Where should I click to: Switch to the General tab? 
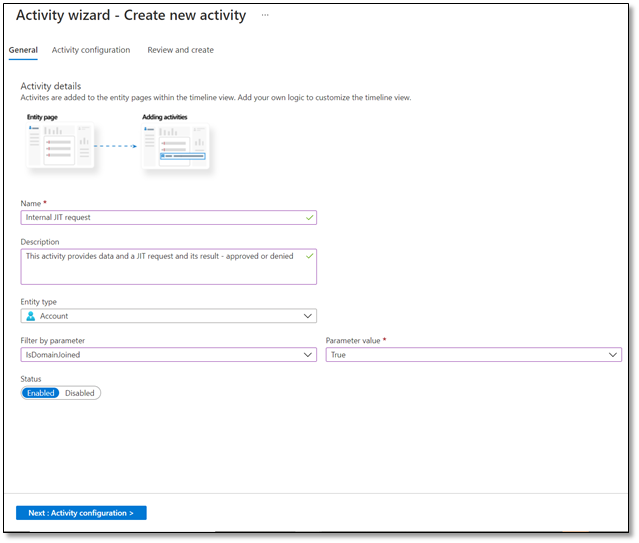pos(23,50)
